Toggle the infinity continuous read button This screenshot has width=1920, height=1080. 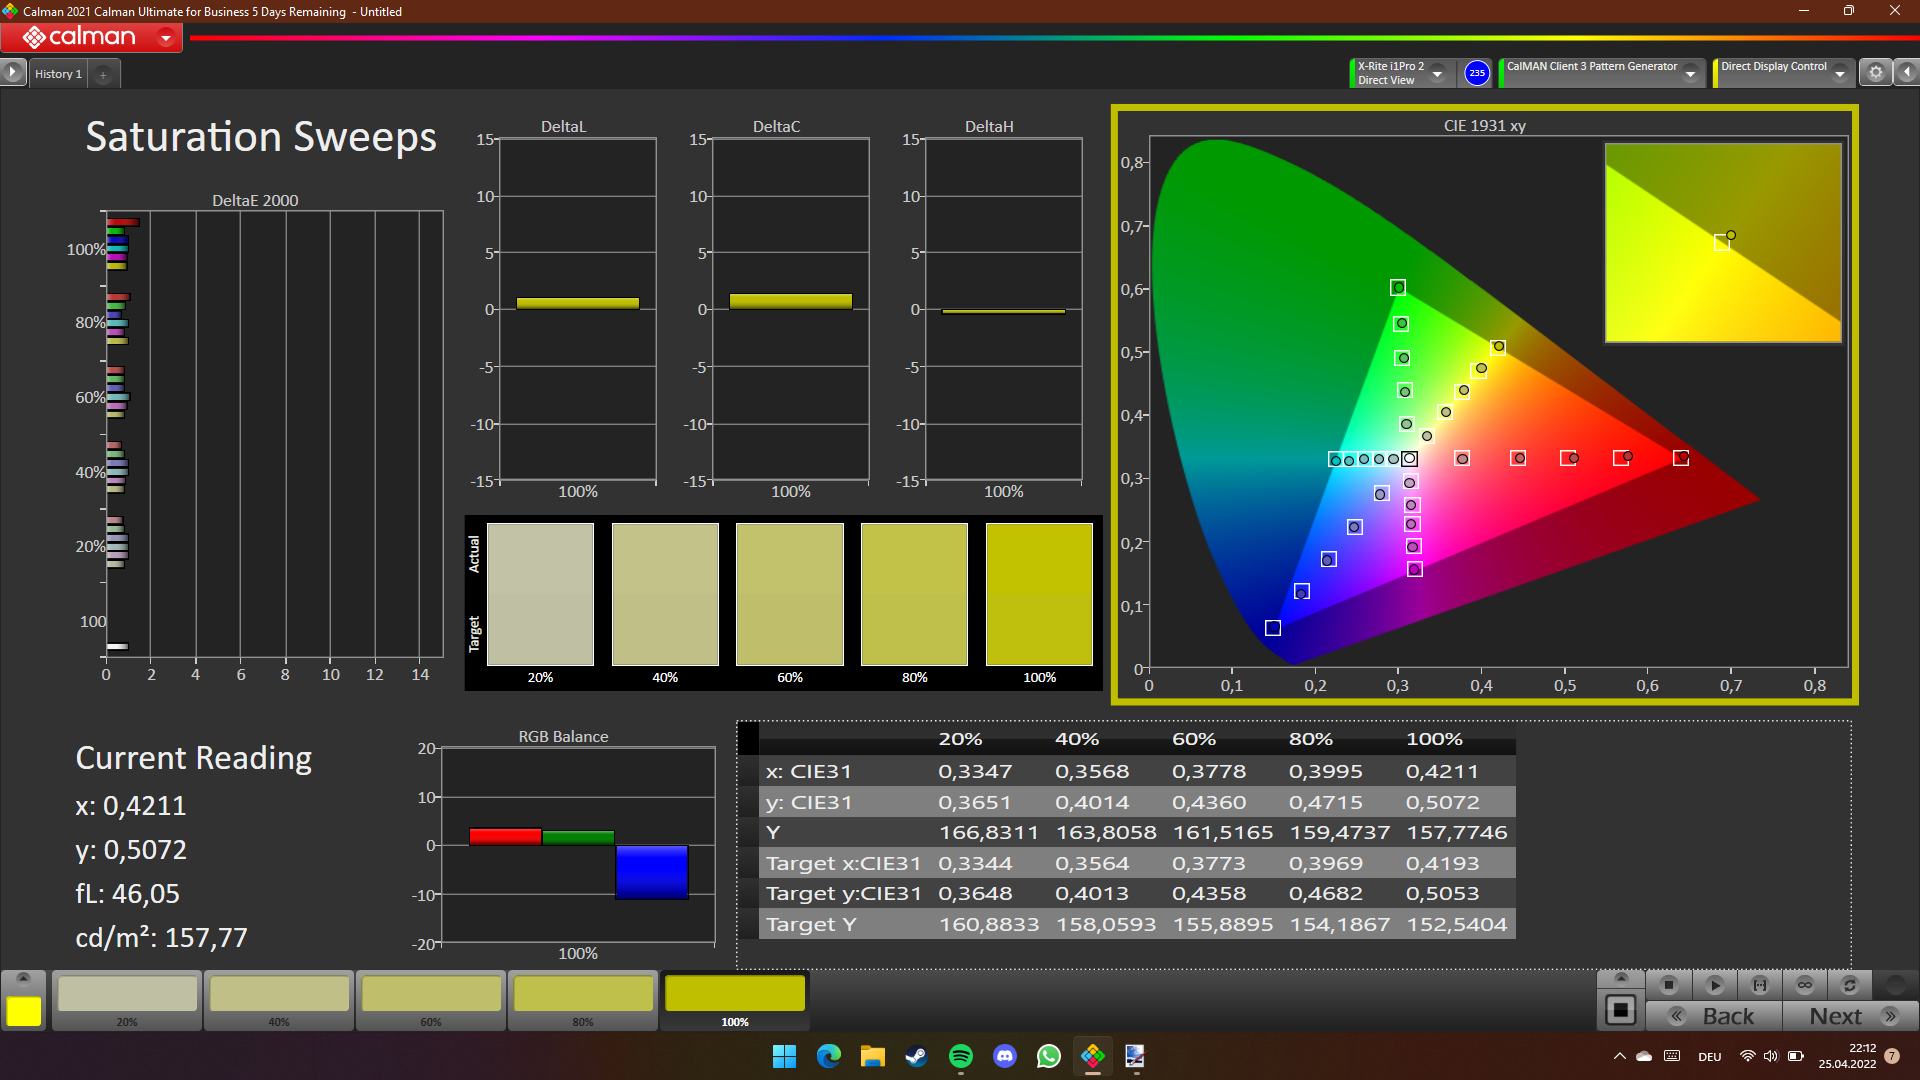[x=1805, y=985]
